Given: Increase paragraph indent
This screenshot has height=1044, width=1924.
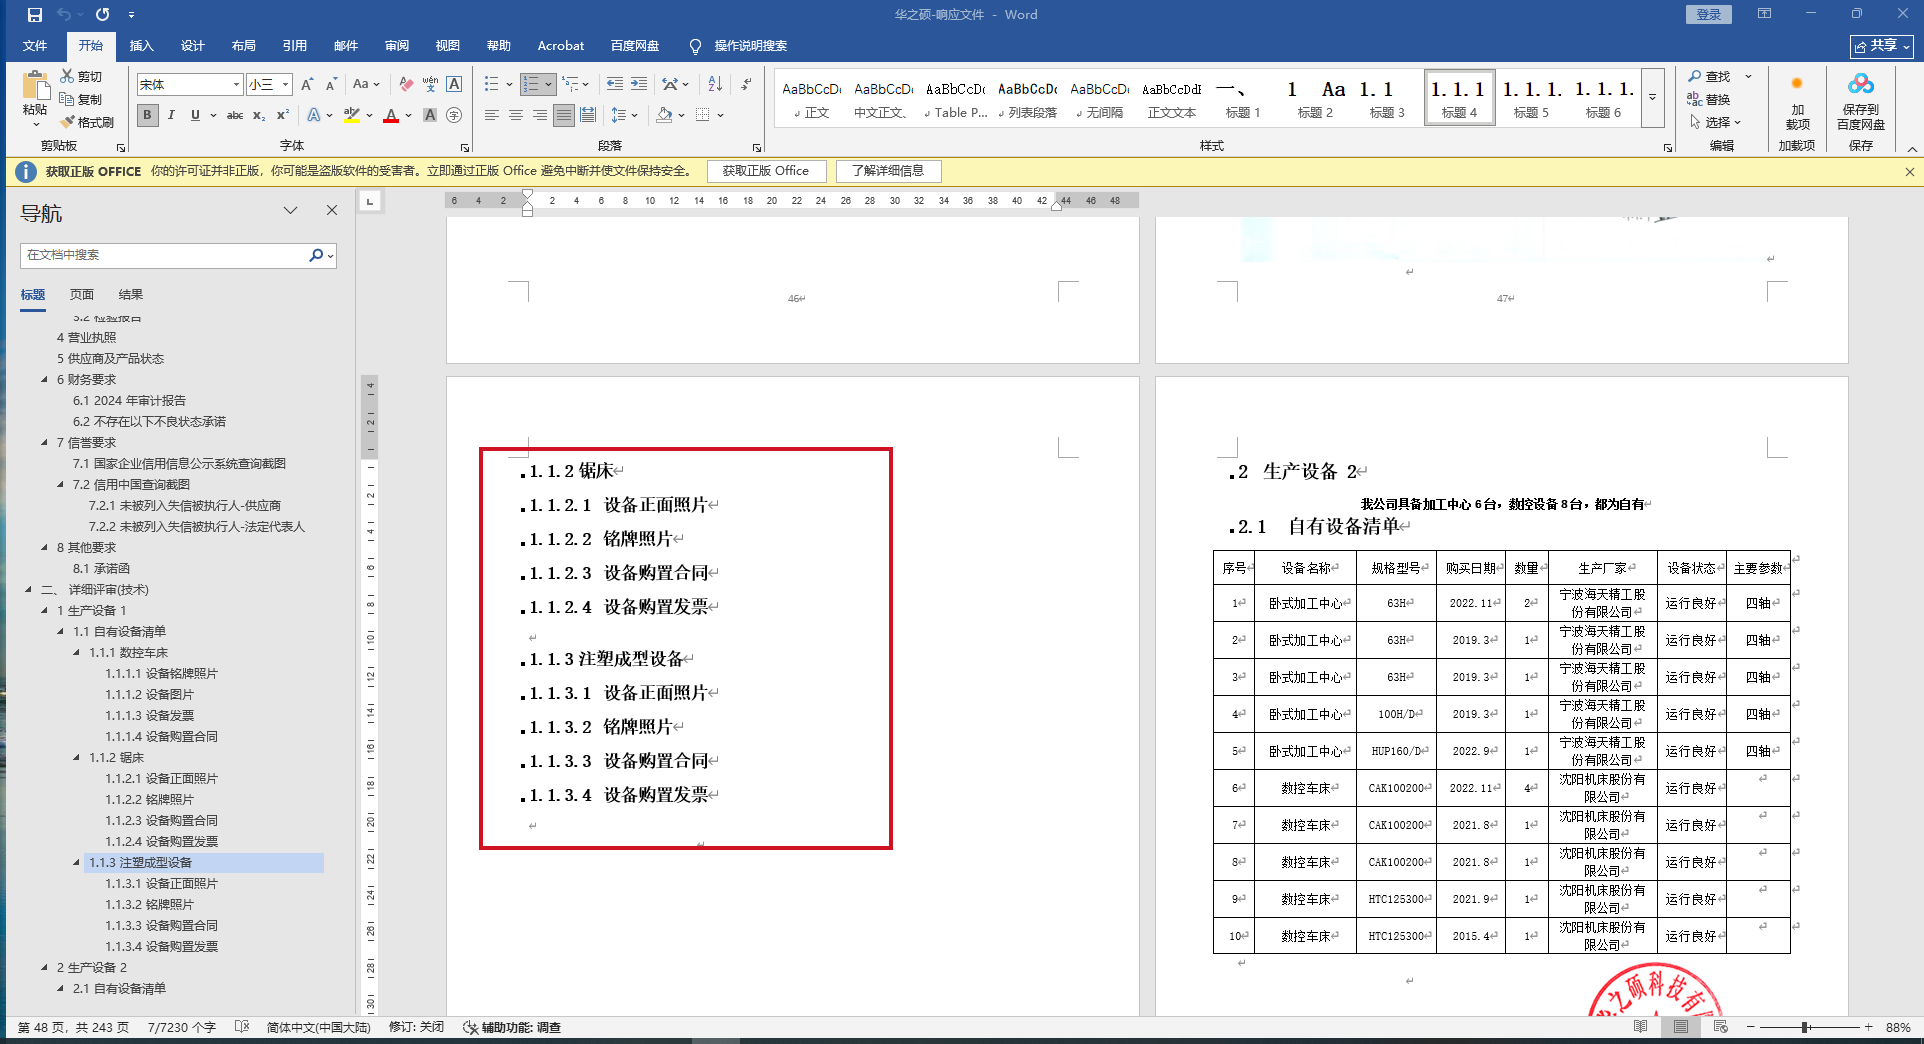Looking at the screenshot, I should coord(639,84).
